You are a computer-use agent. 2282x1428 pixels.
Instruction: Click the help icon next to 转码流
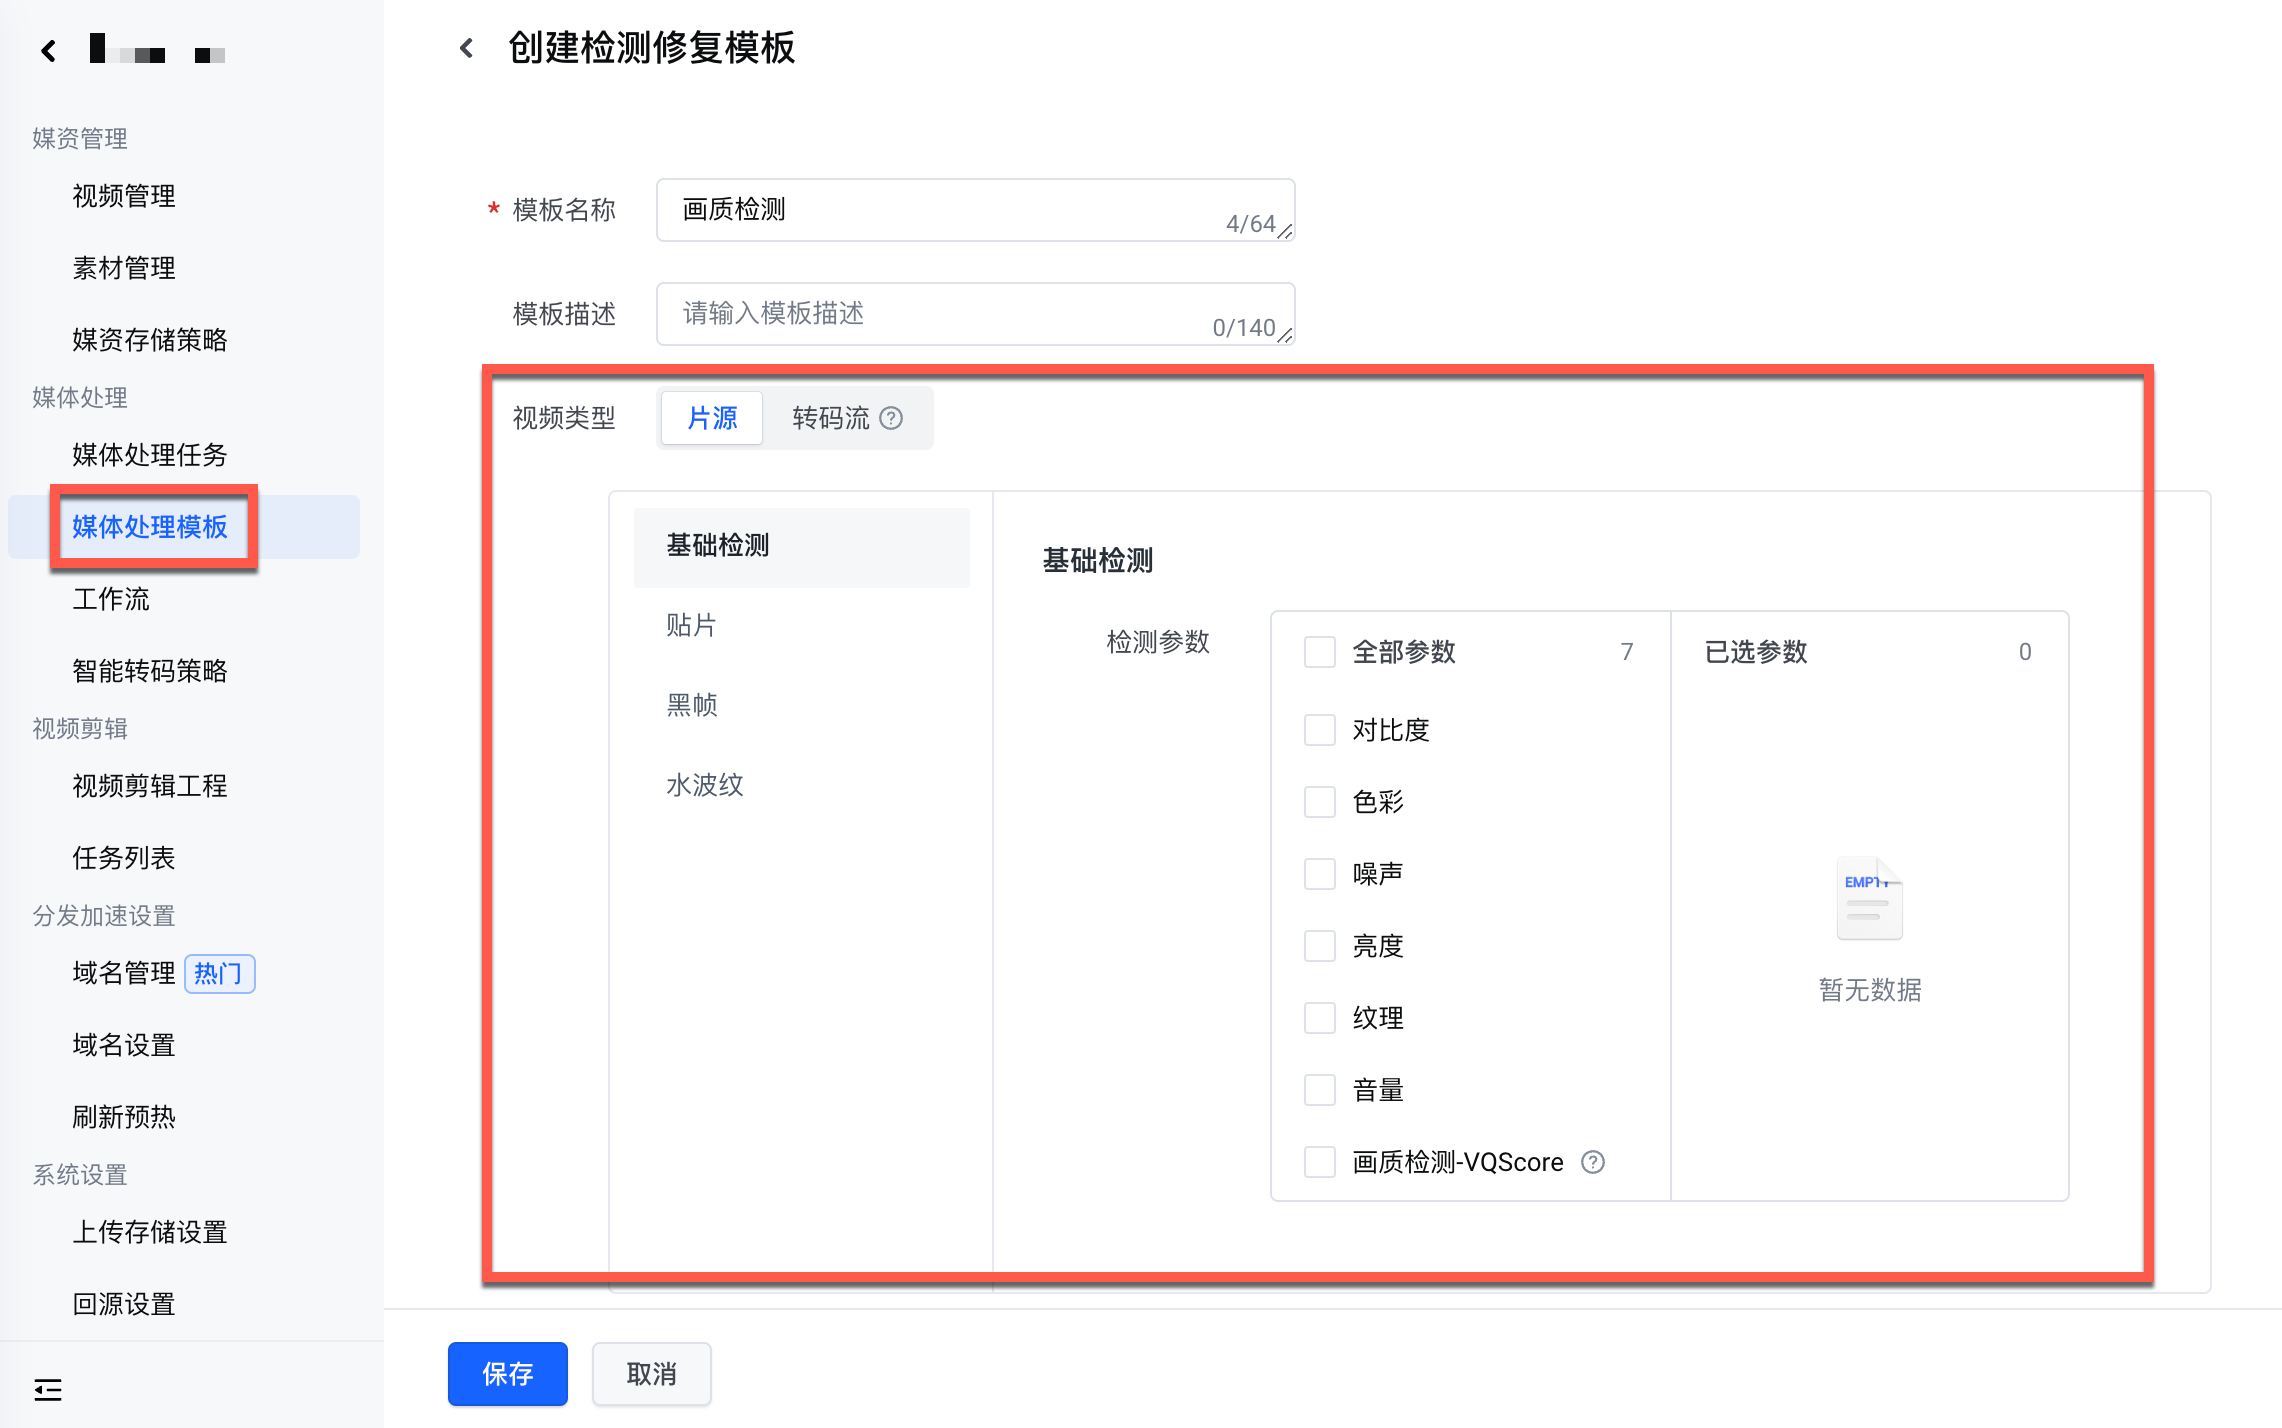click(891, 418)
